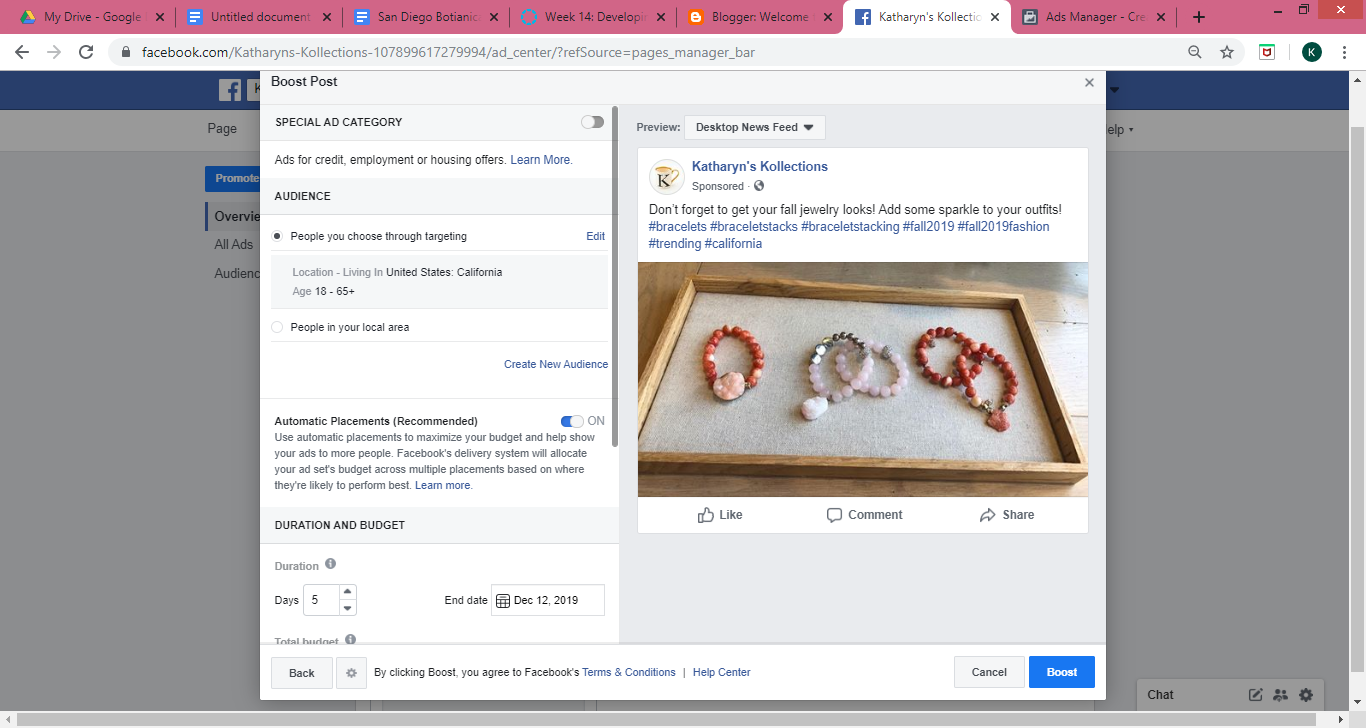Open the Desktop News Feed preview dropdown
The height and width of the screenshot is (728, 1366).
[x=755, y=127]
